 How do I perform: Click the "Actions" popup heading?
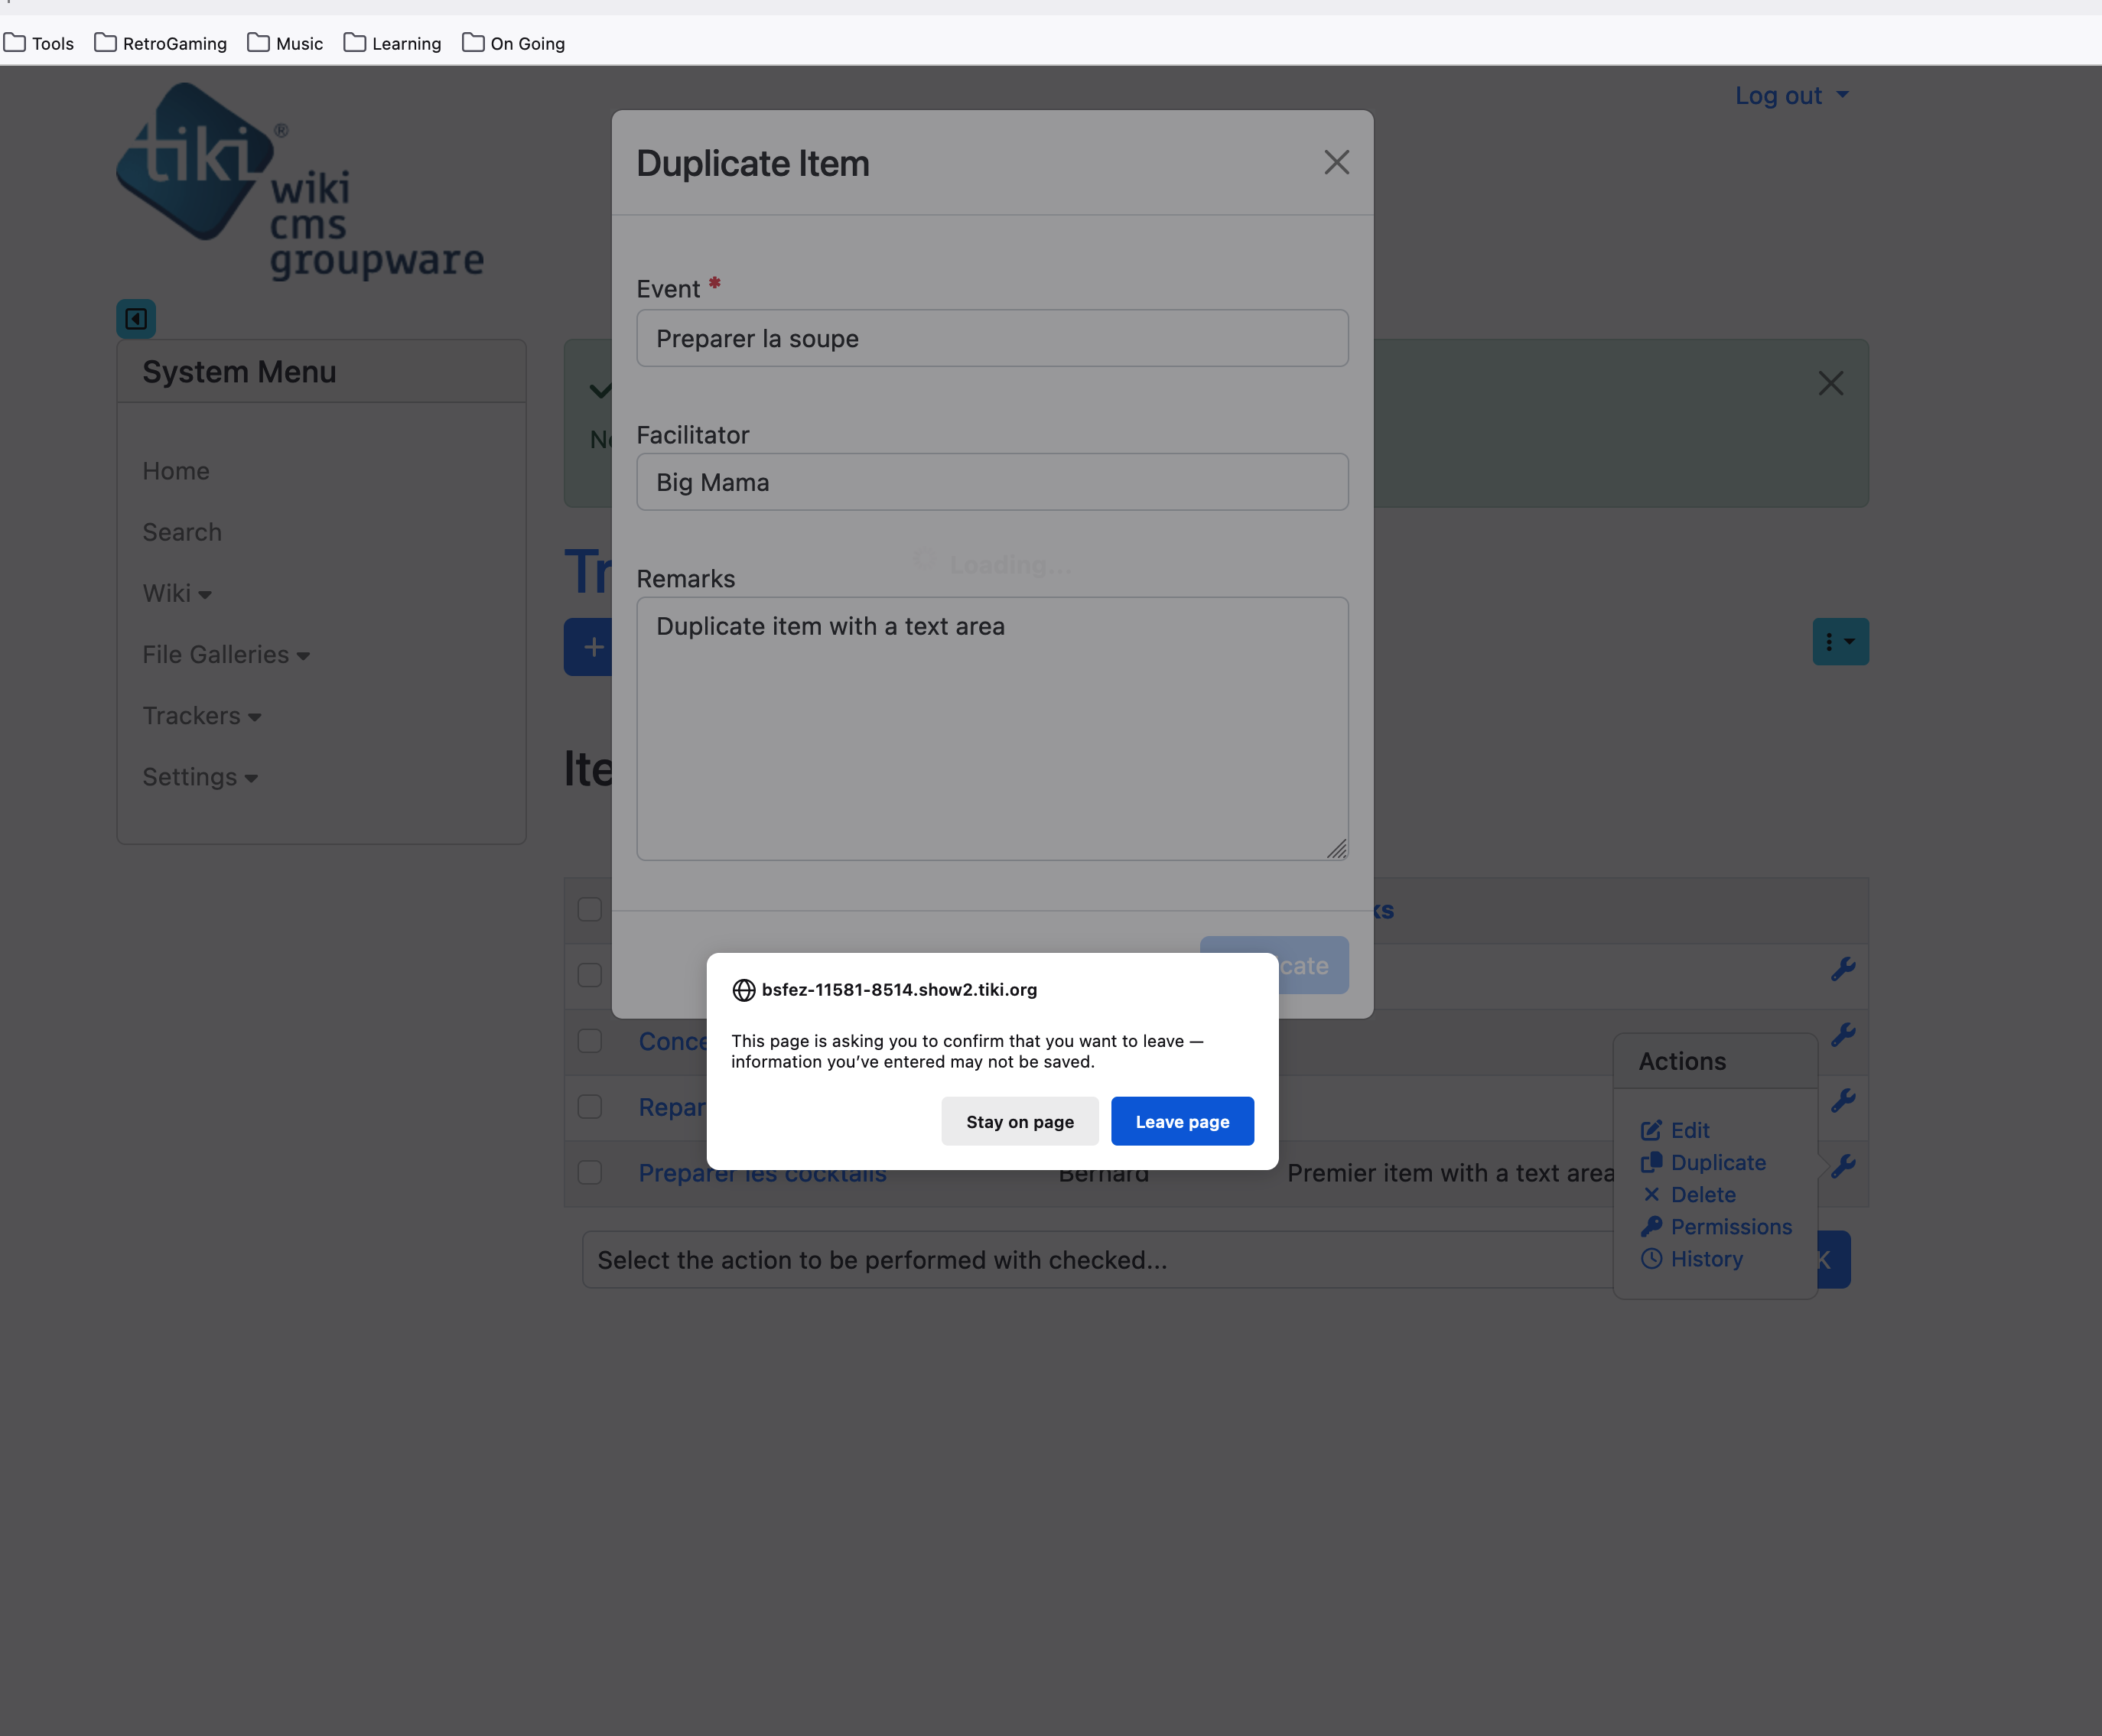pos(1682,1061)
